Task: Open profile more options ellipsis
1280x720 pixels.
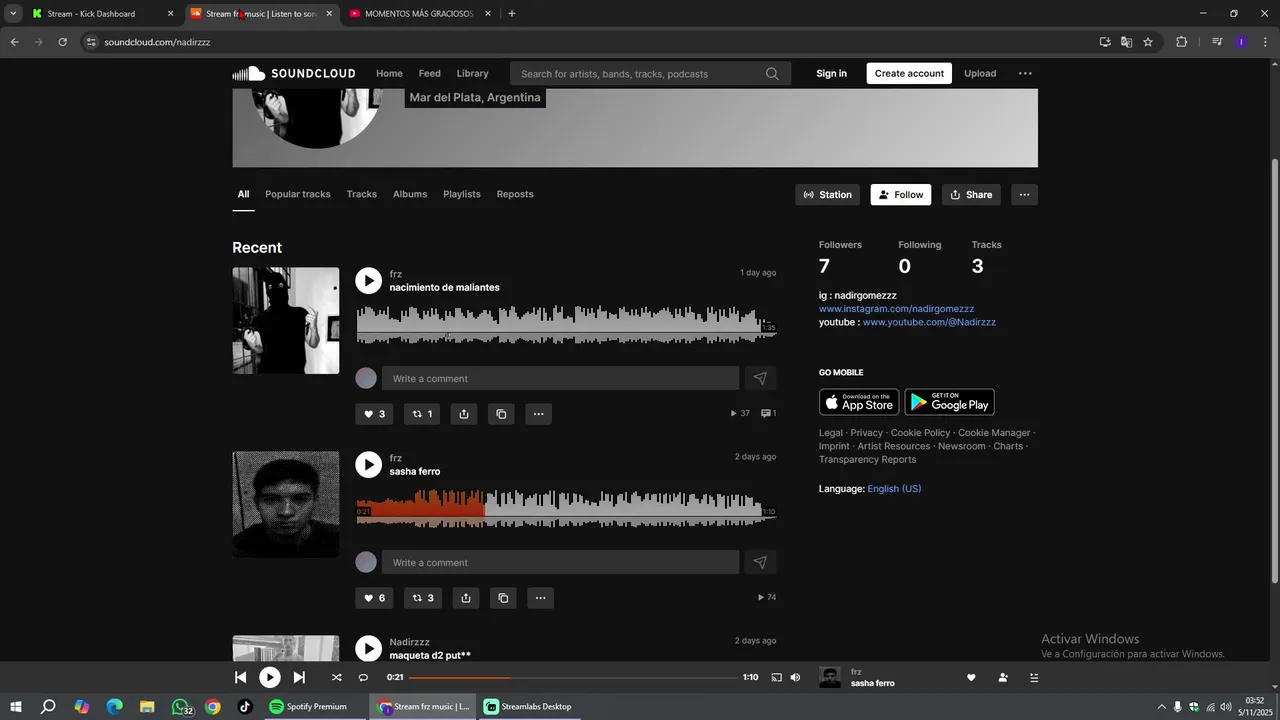Action: point(1024,195)
